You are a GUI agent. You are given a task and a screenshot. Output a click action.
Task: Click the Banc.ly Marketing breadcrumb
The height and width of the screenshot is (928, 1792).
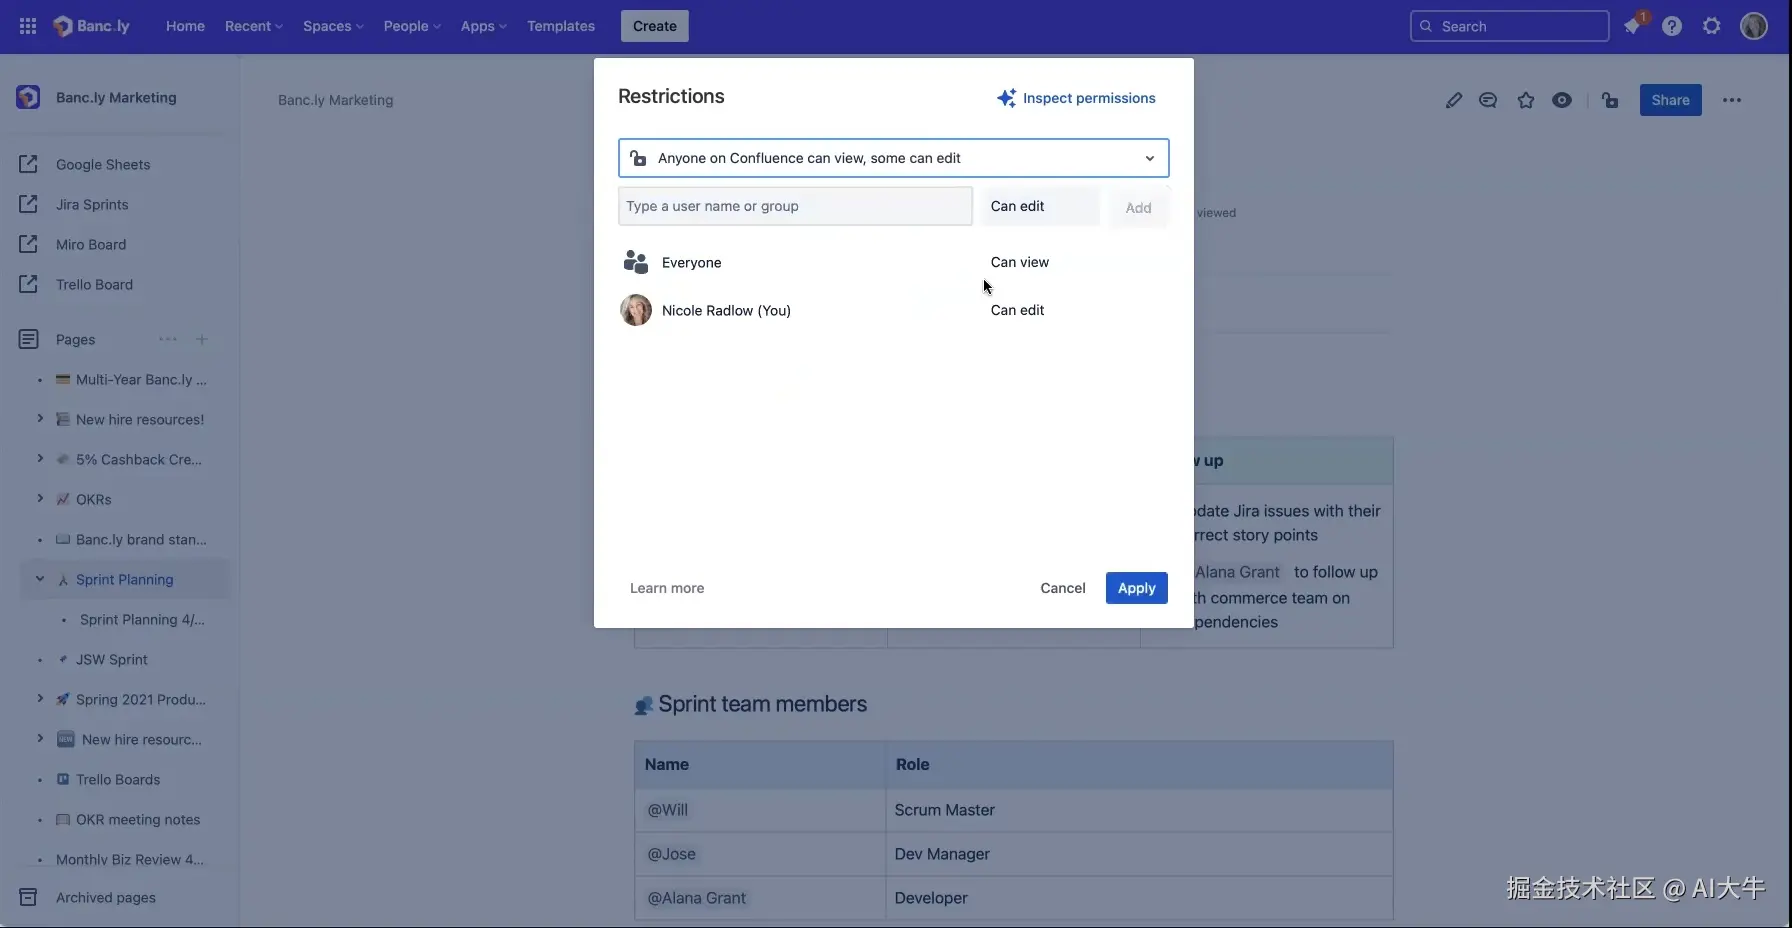click(x=336, y=100)
